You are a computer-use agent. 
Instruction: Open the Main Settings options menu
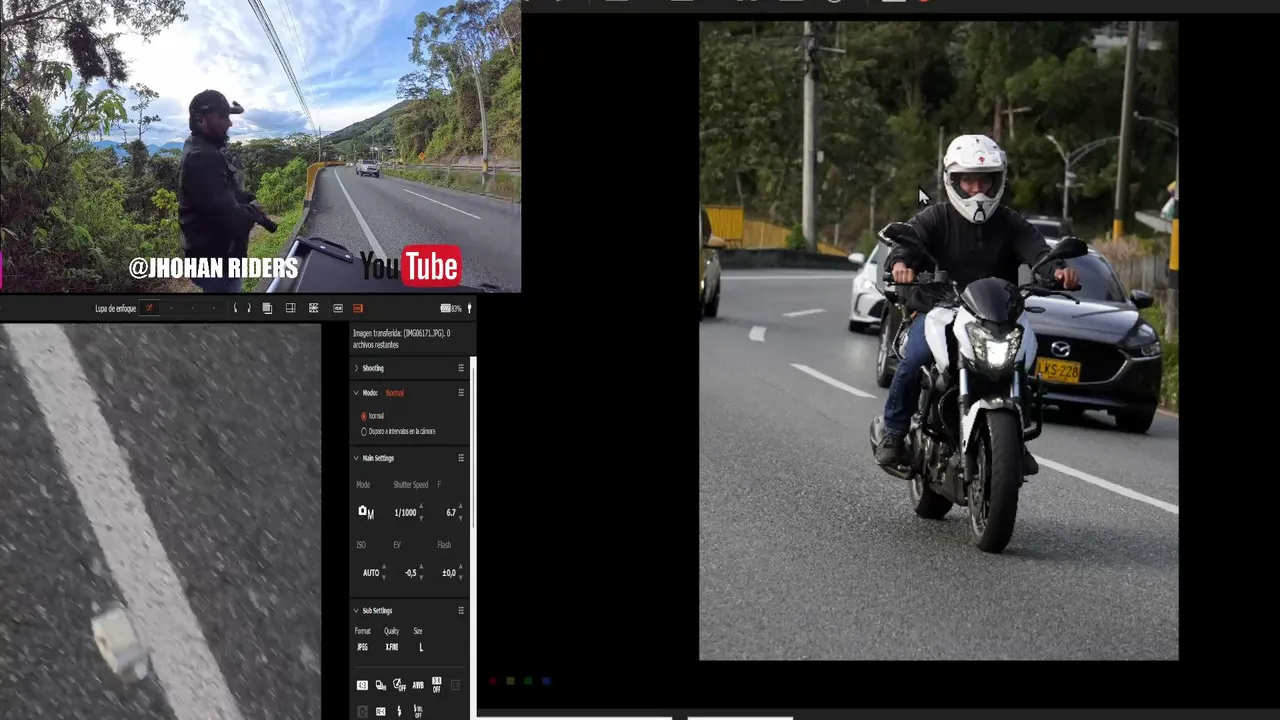pyautogui.click(x=461, y=458)
